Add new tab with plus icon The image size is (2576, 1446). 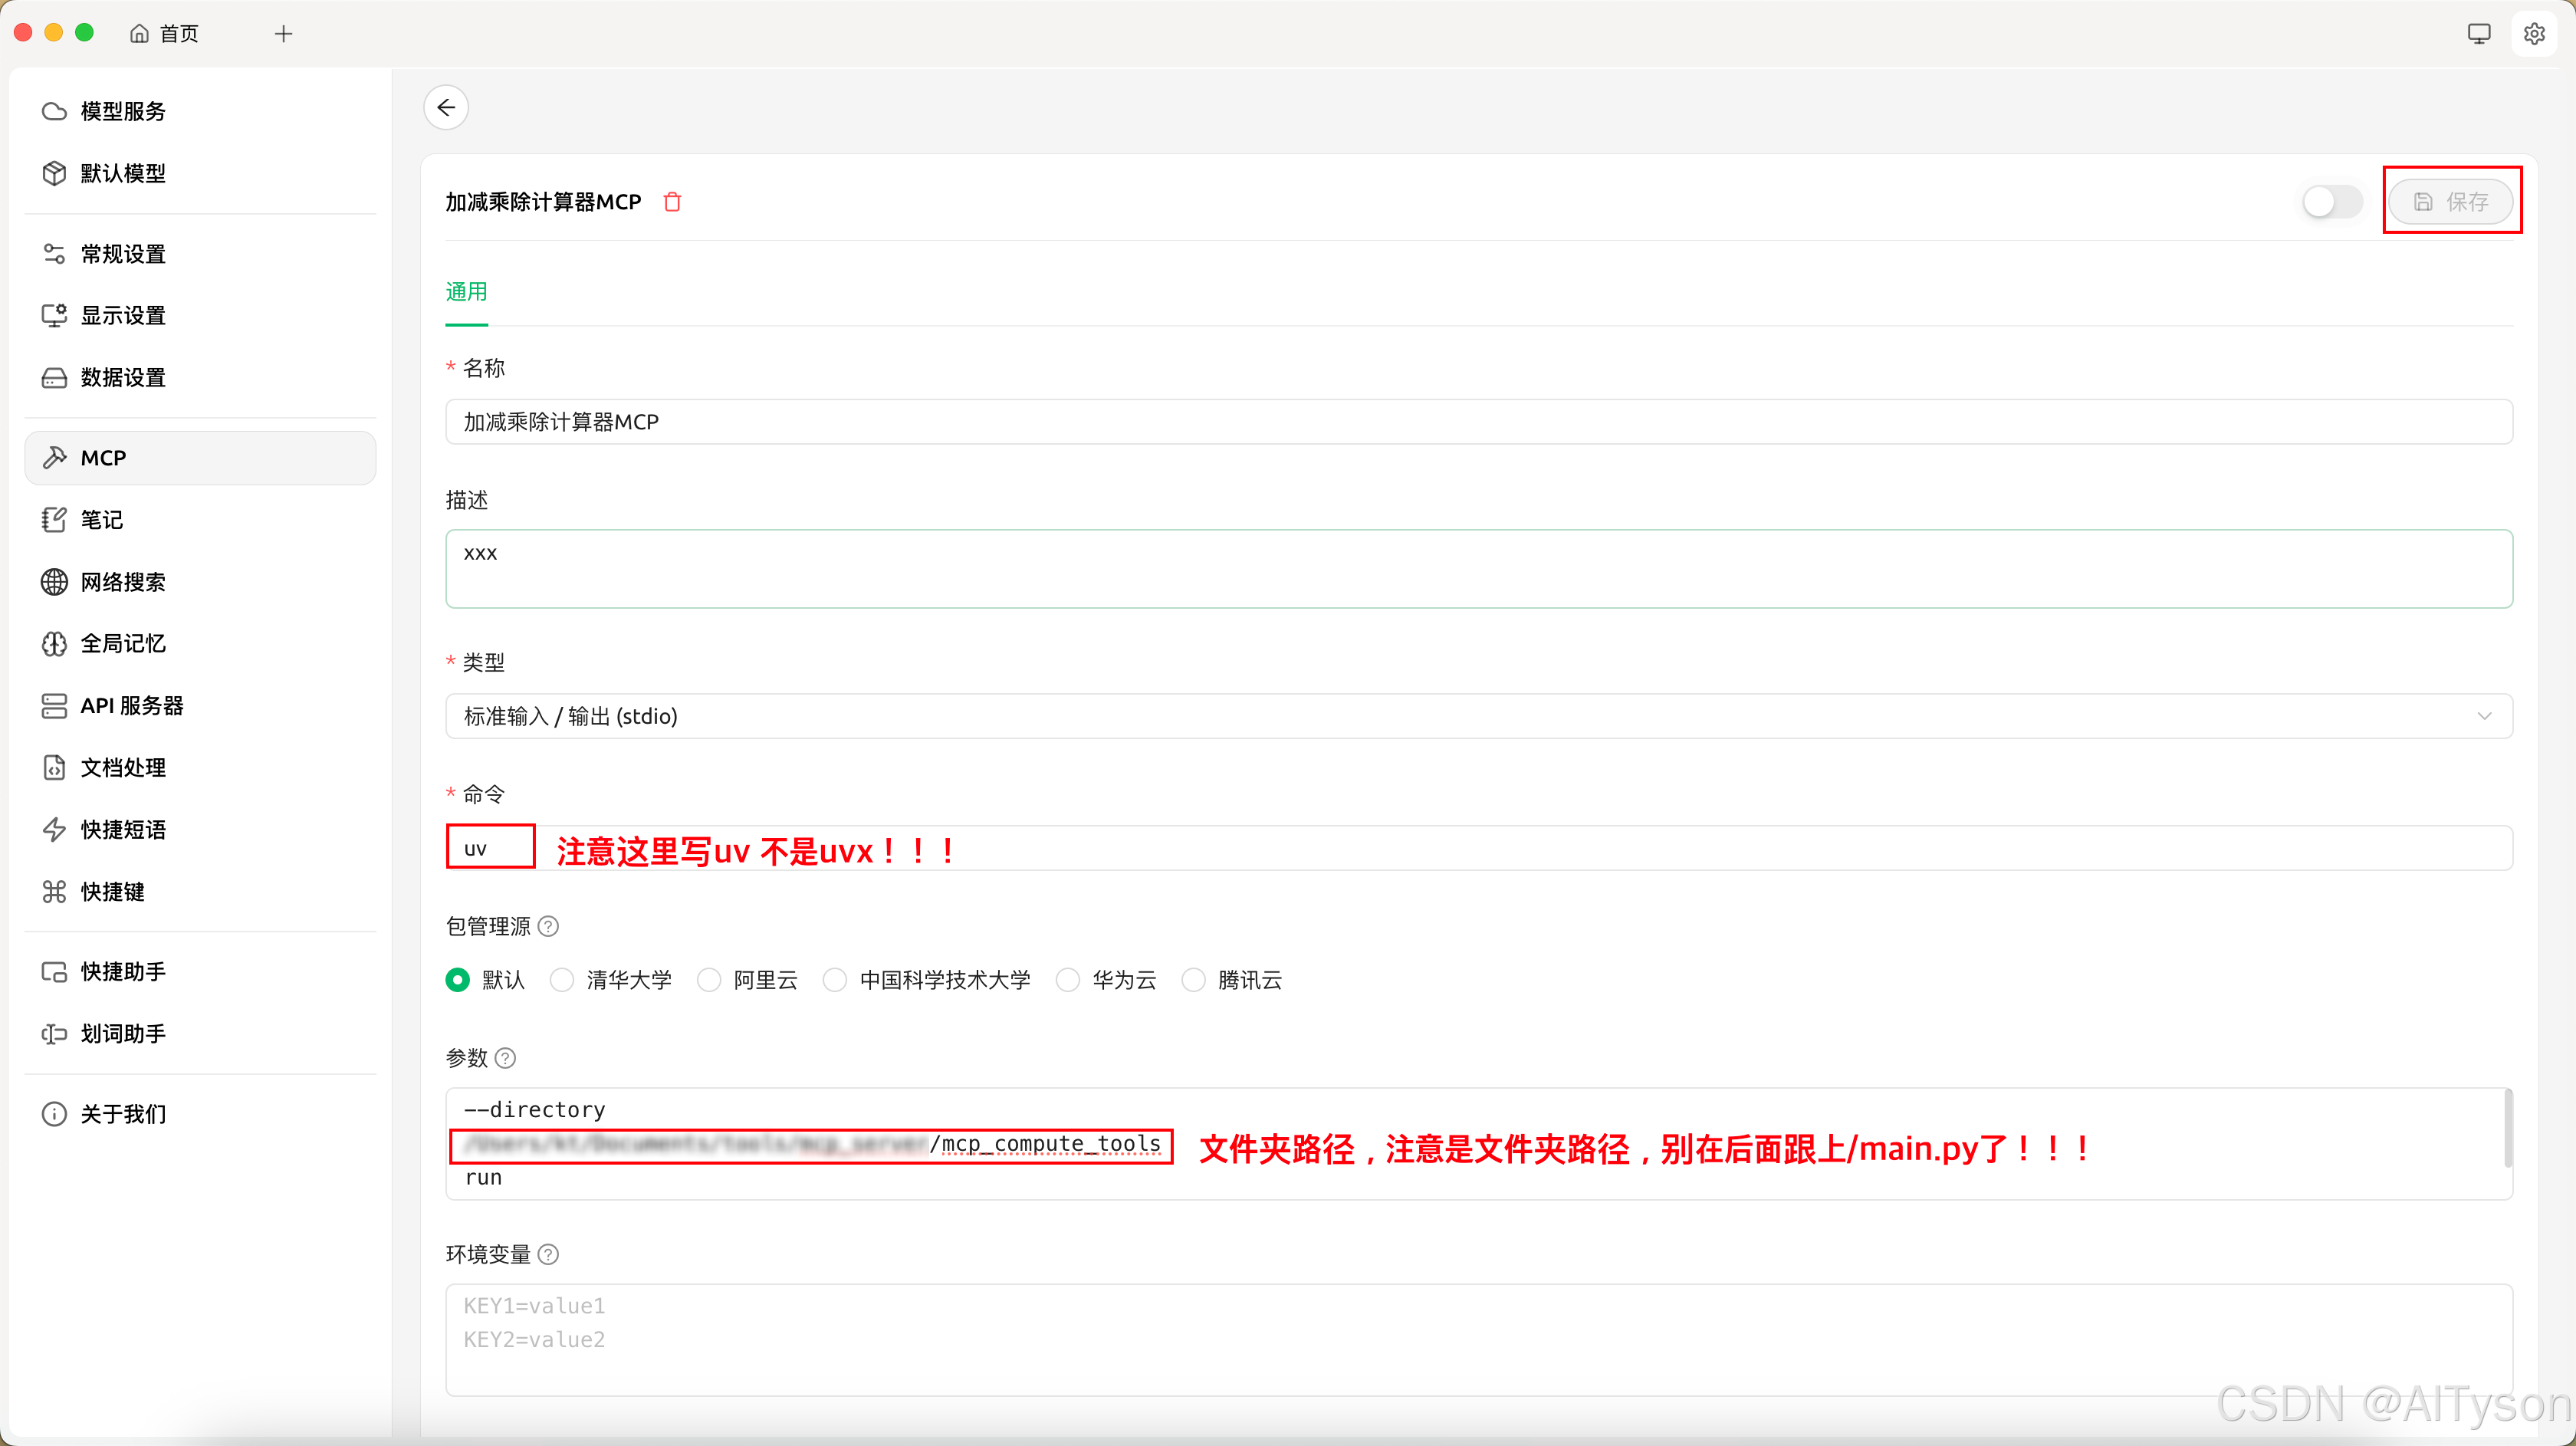point(284,33)
